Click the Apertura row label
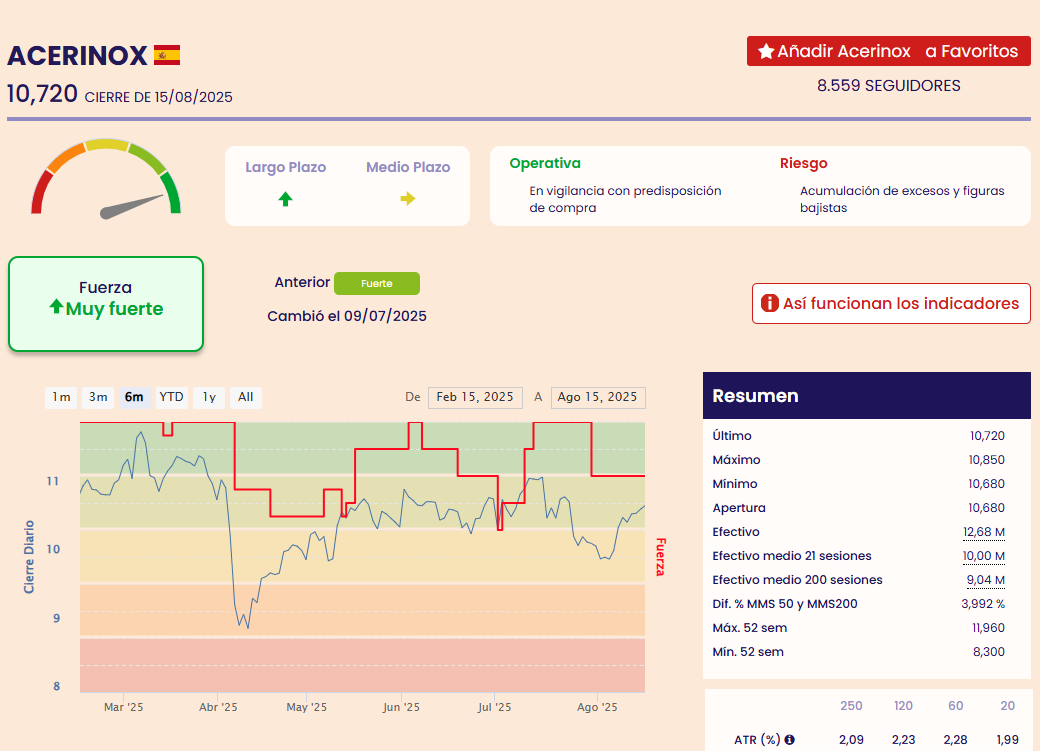The image size is (1040, 751). point(739,508)
